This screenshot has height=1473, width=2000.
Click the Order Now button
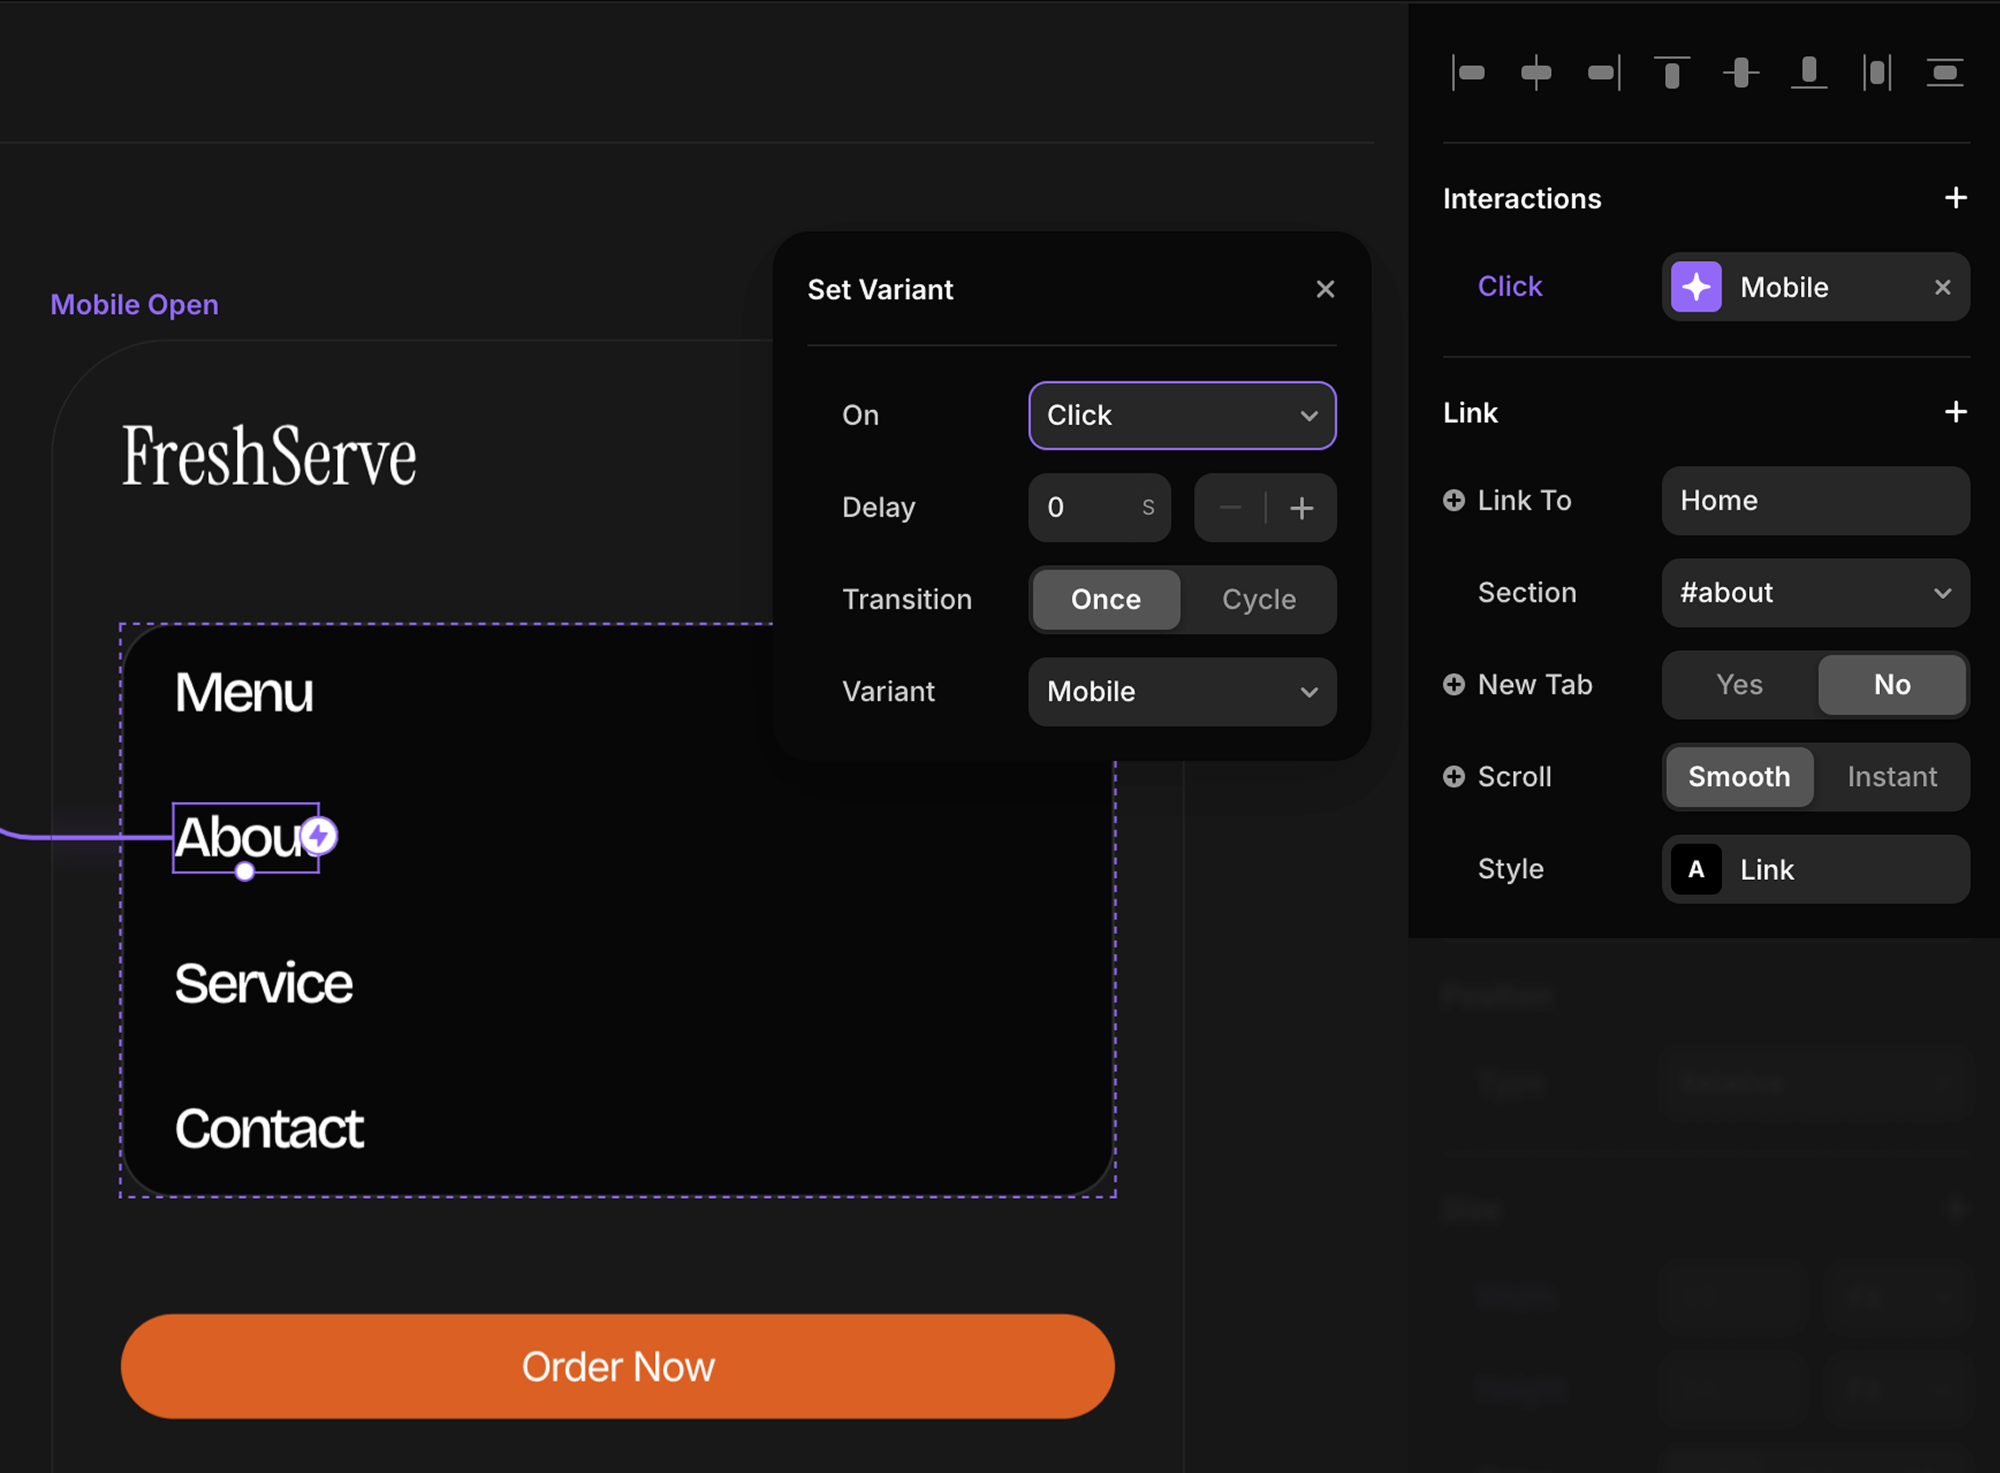click(618, 1367)
